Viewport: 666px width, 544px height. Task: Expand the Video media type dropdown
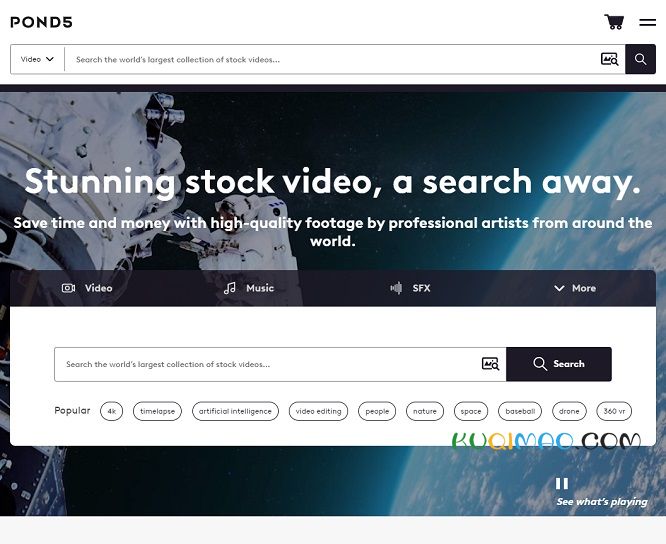tap(37, 59)
